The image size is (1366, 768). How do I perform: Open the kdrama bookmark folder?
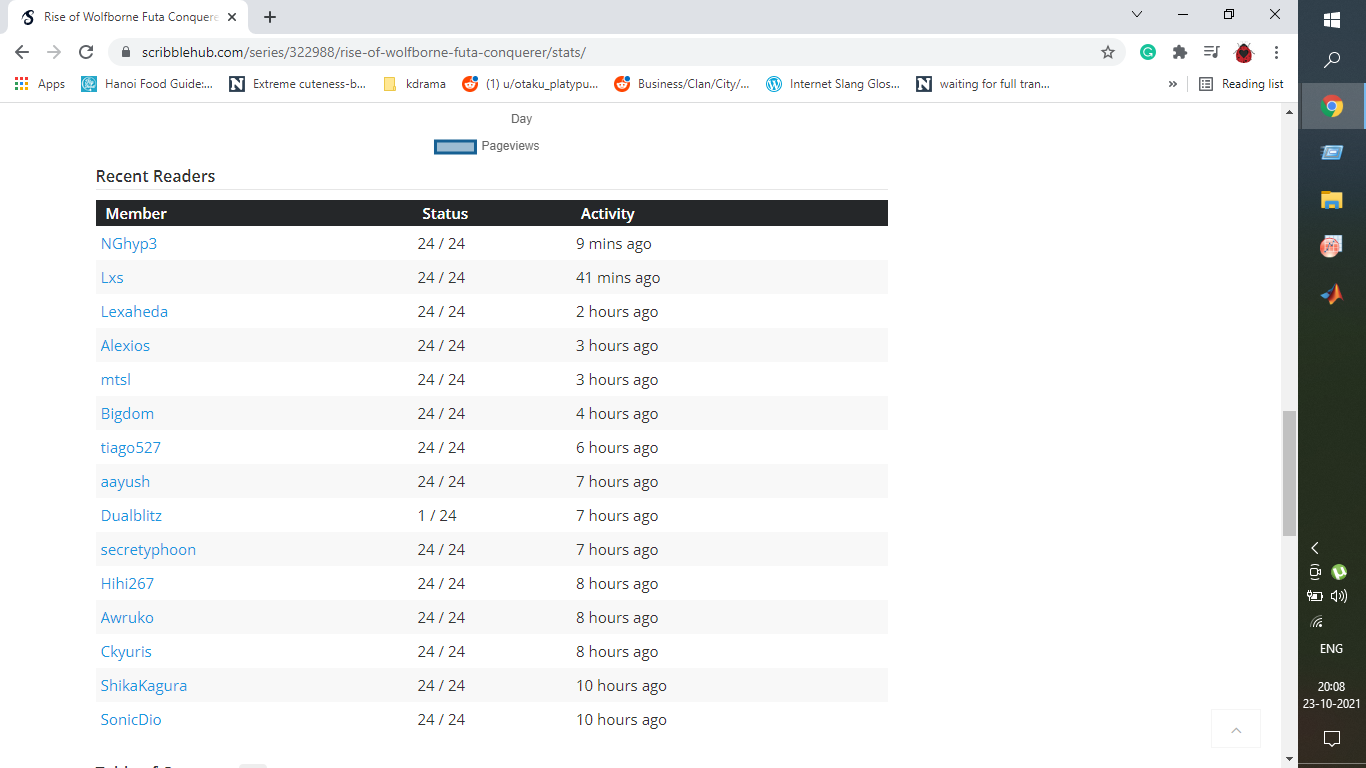point(415,84)
